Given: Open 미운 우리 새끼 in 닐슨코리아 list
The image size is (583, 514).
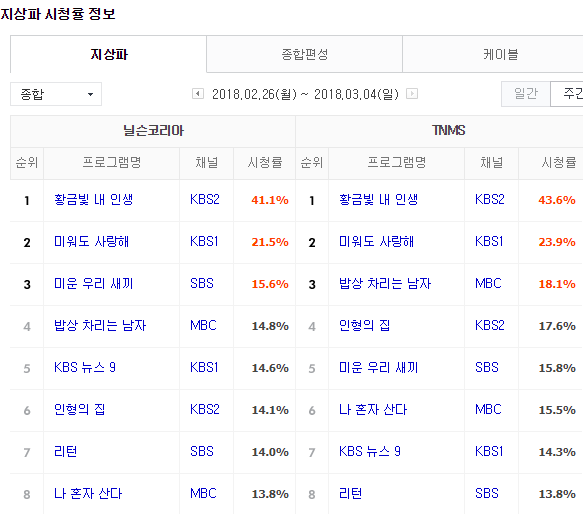Looking at the screenshot, I should click(x=93, y=284).
